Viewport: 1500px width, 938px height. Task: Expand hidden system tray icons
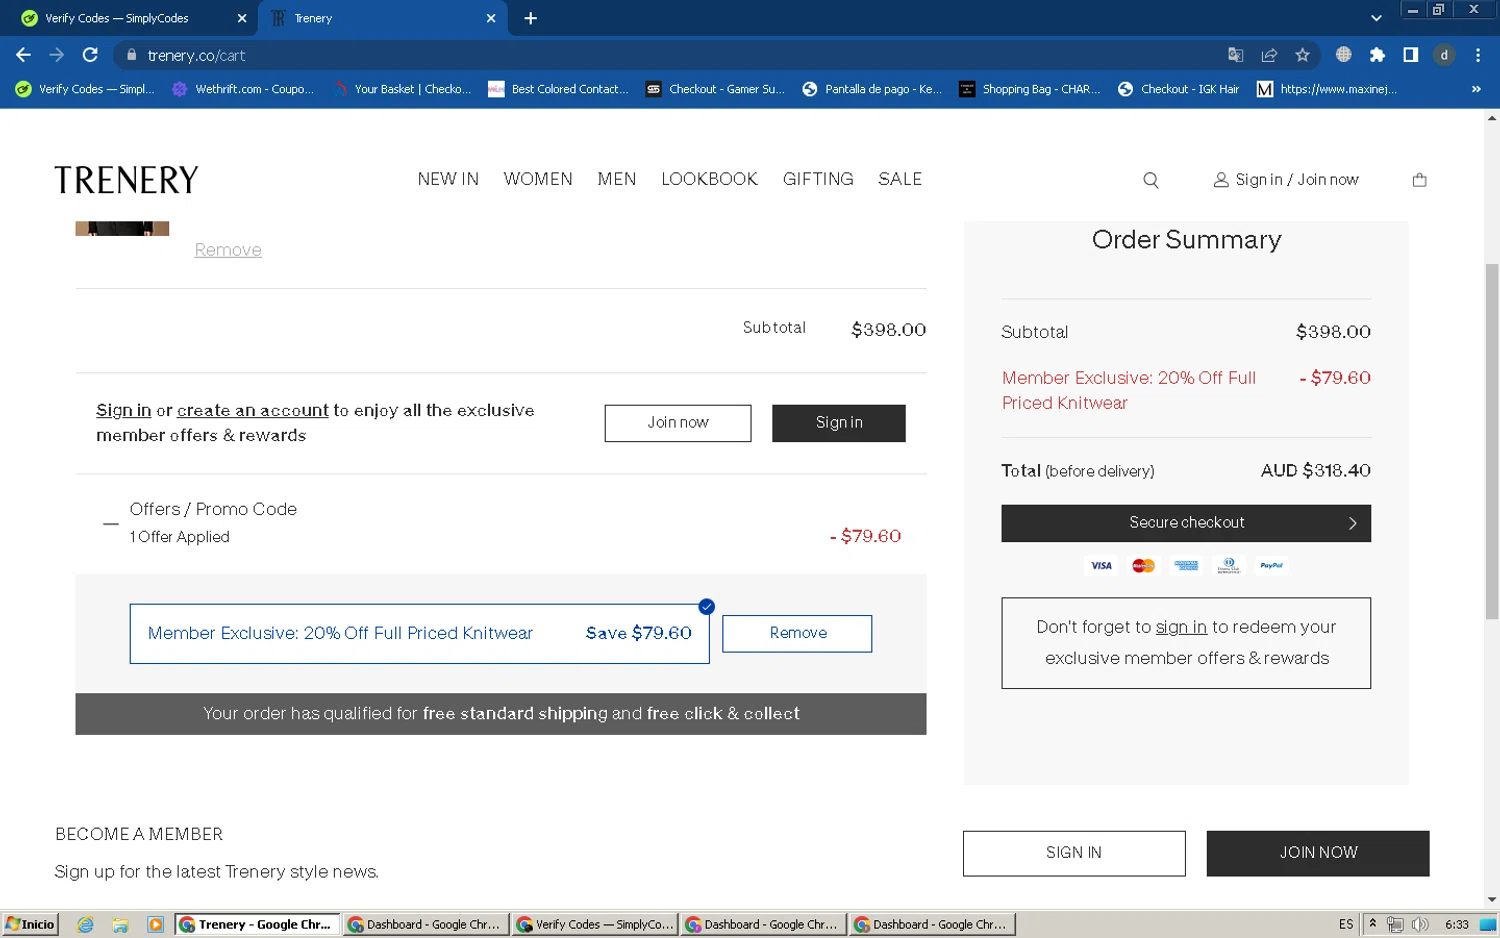click(1373, 924)
